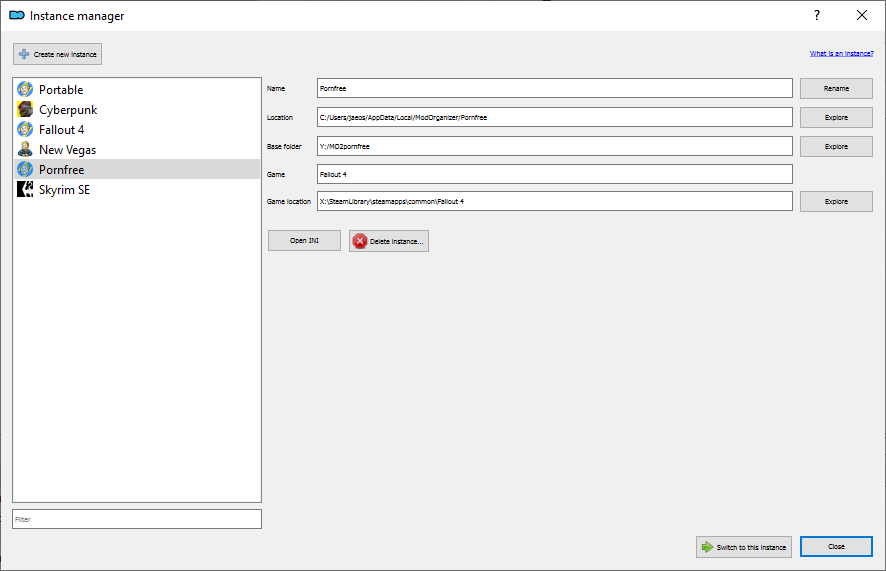
Task: Click the Skyrim SE instance icon
Action: pos(25,189)
